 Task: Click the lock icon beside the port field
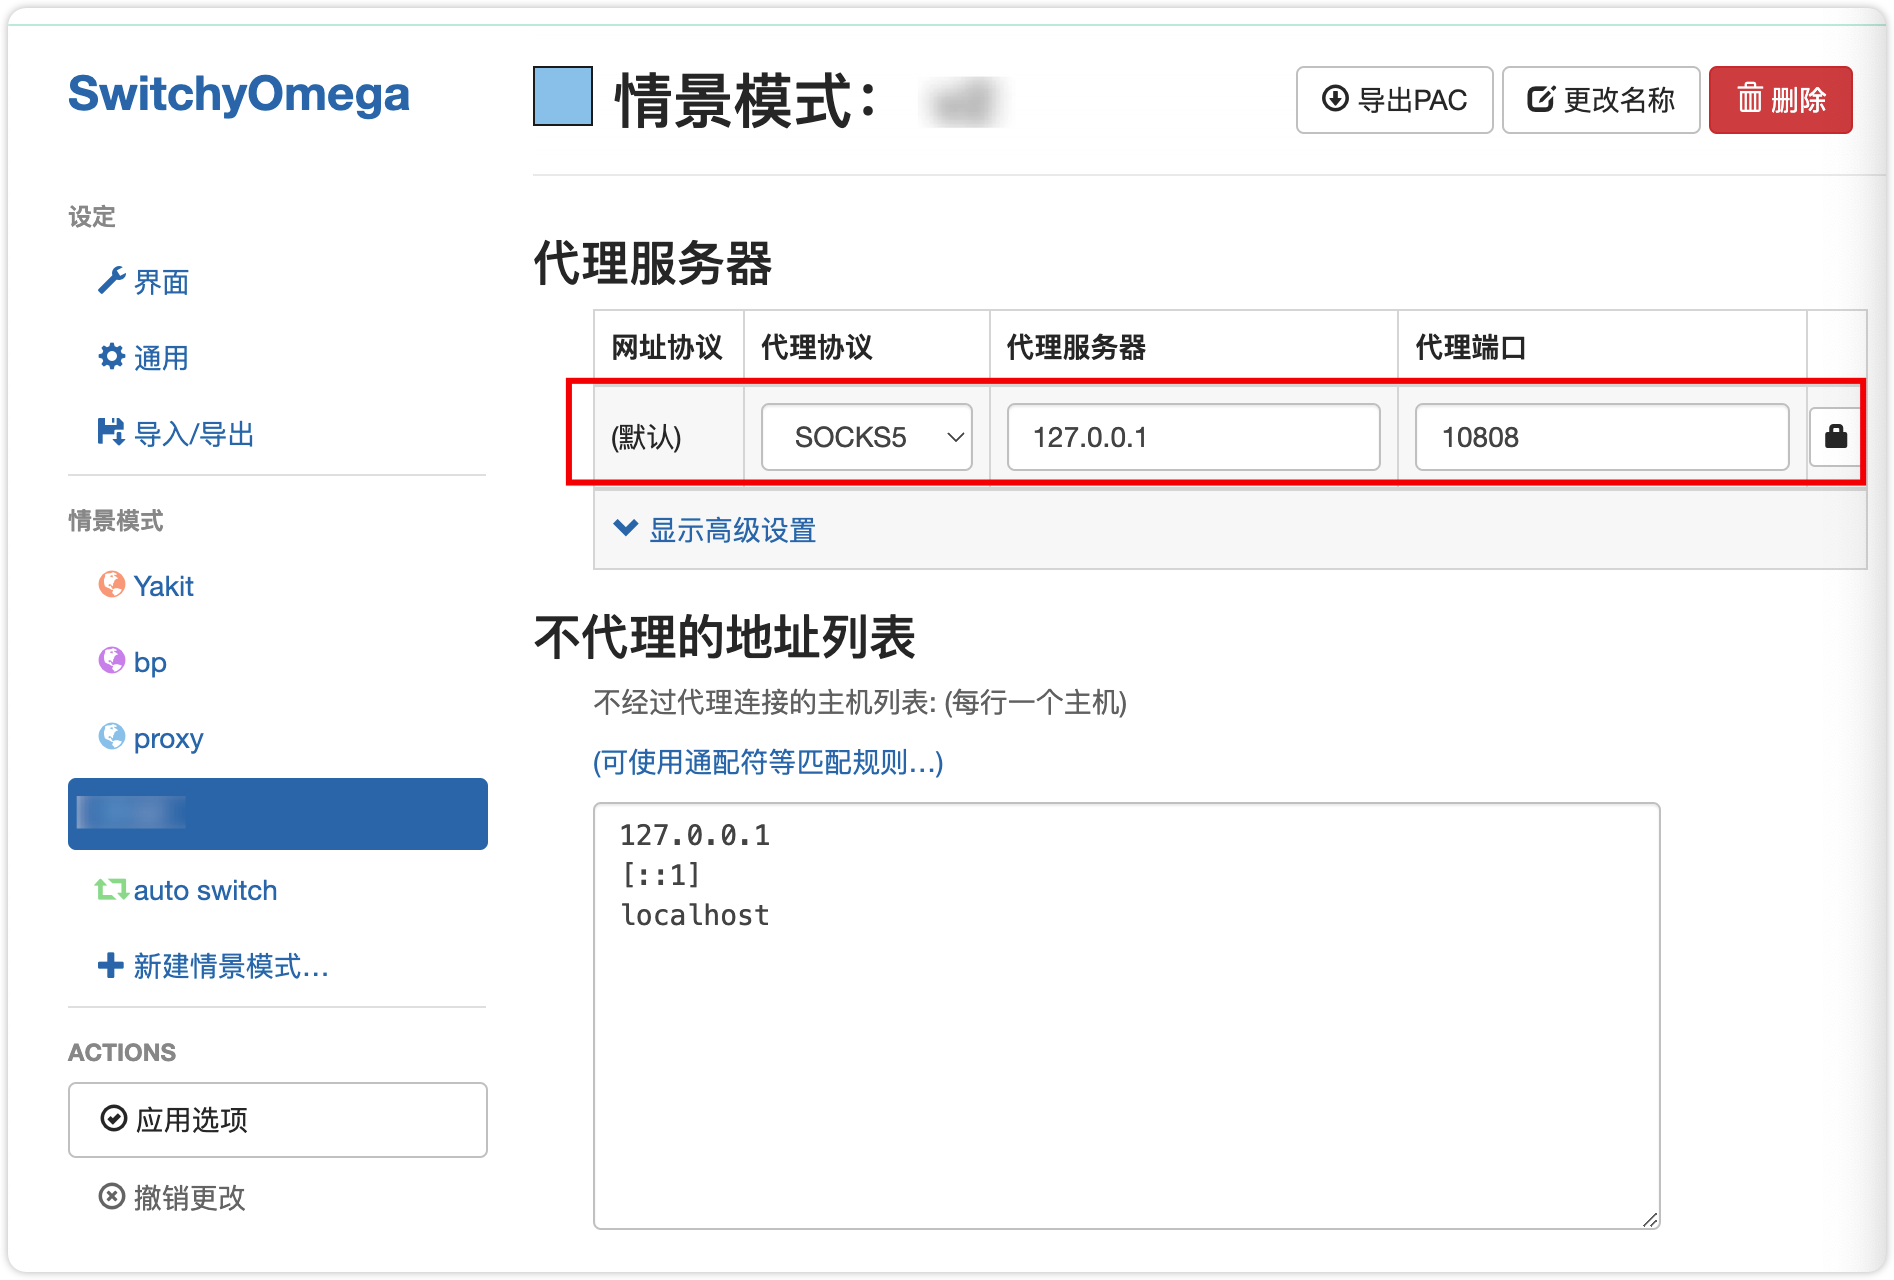pyautogui.click(x=1837, y=436)
